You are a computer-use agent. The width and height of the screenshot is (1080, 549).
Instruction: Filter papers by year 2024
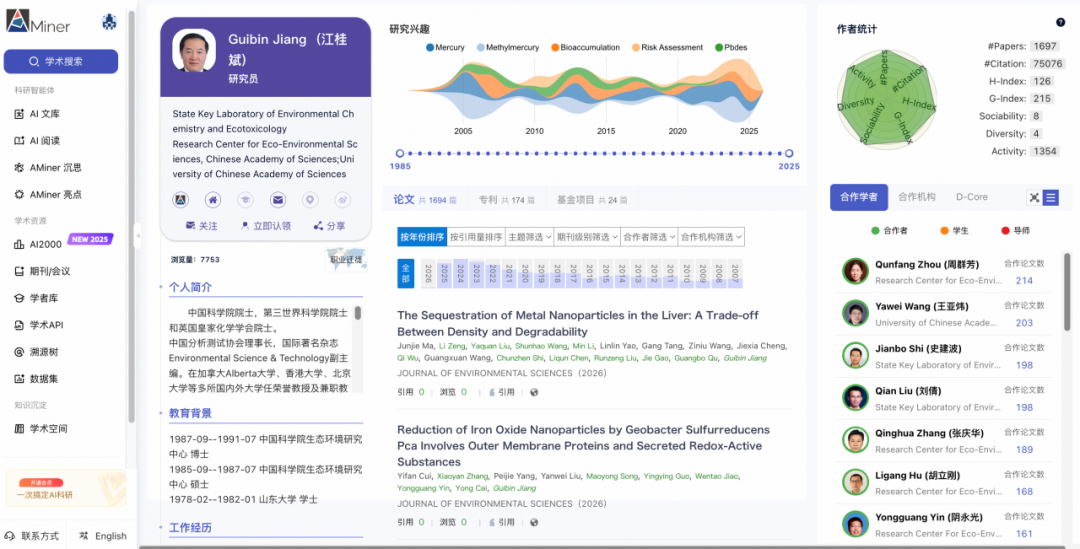(x=460, y=273)
